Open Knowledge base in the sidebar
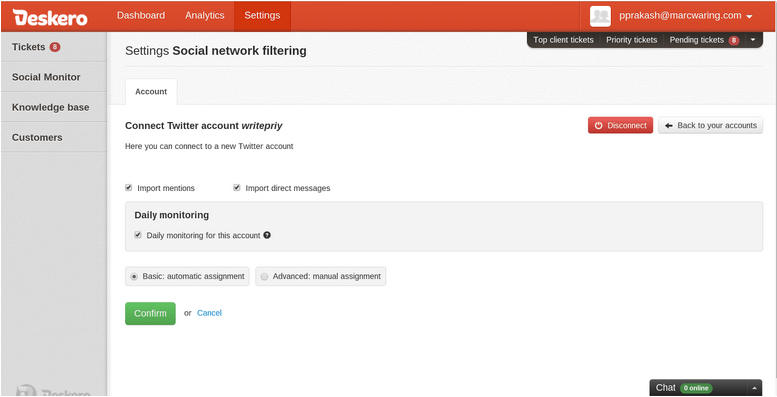 pyautogui.click(x=54, y=107)
